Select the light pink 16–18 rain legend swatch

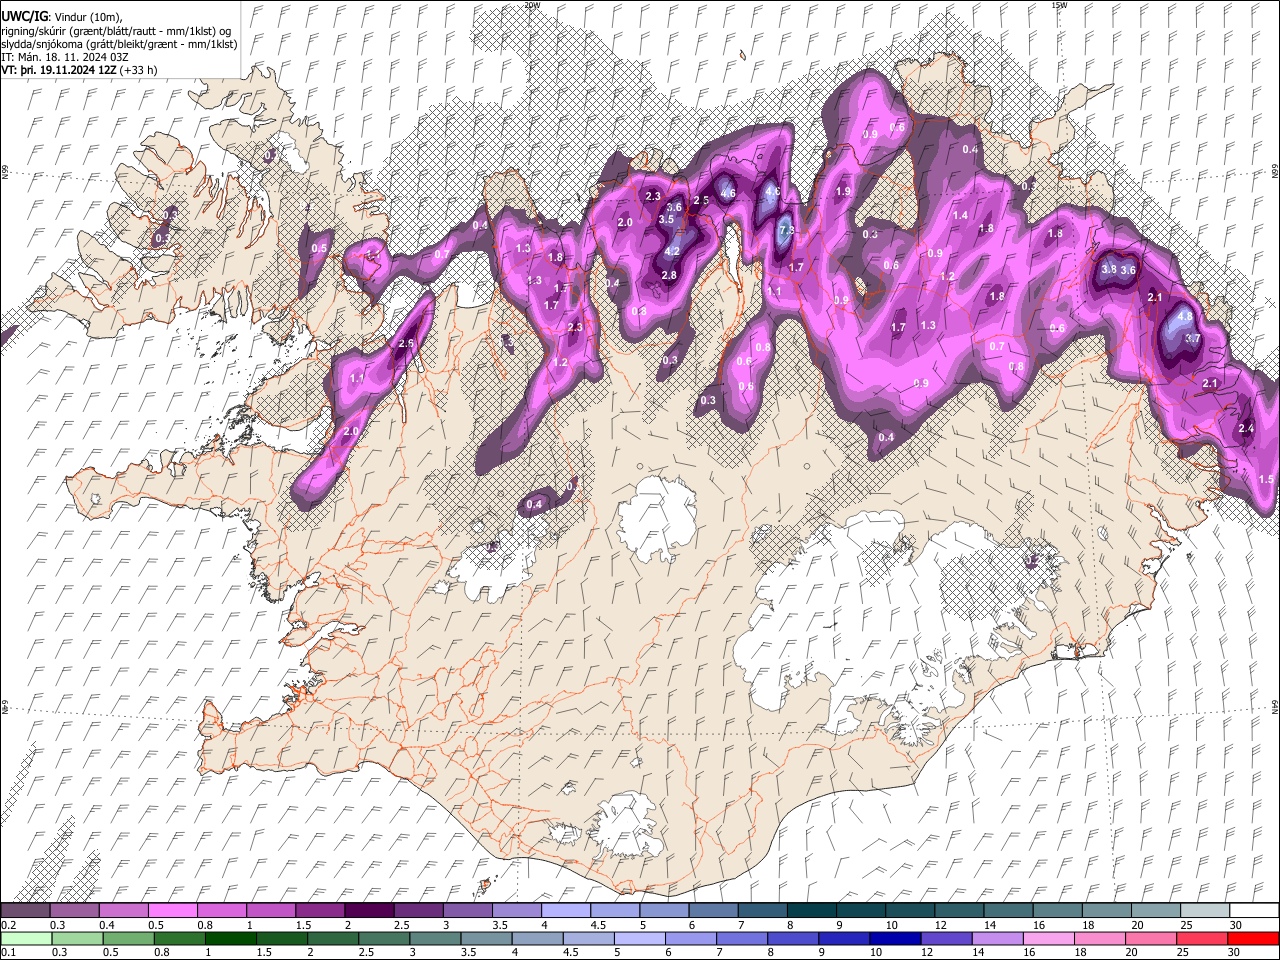click(x=1050, y=938)
